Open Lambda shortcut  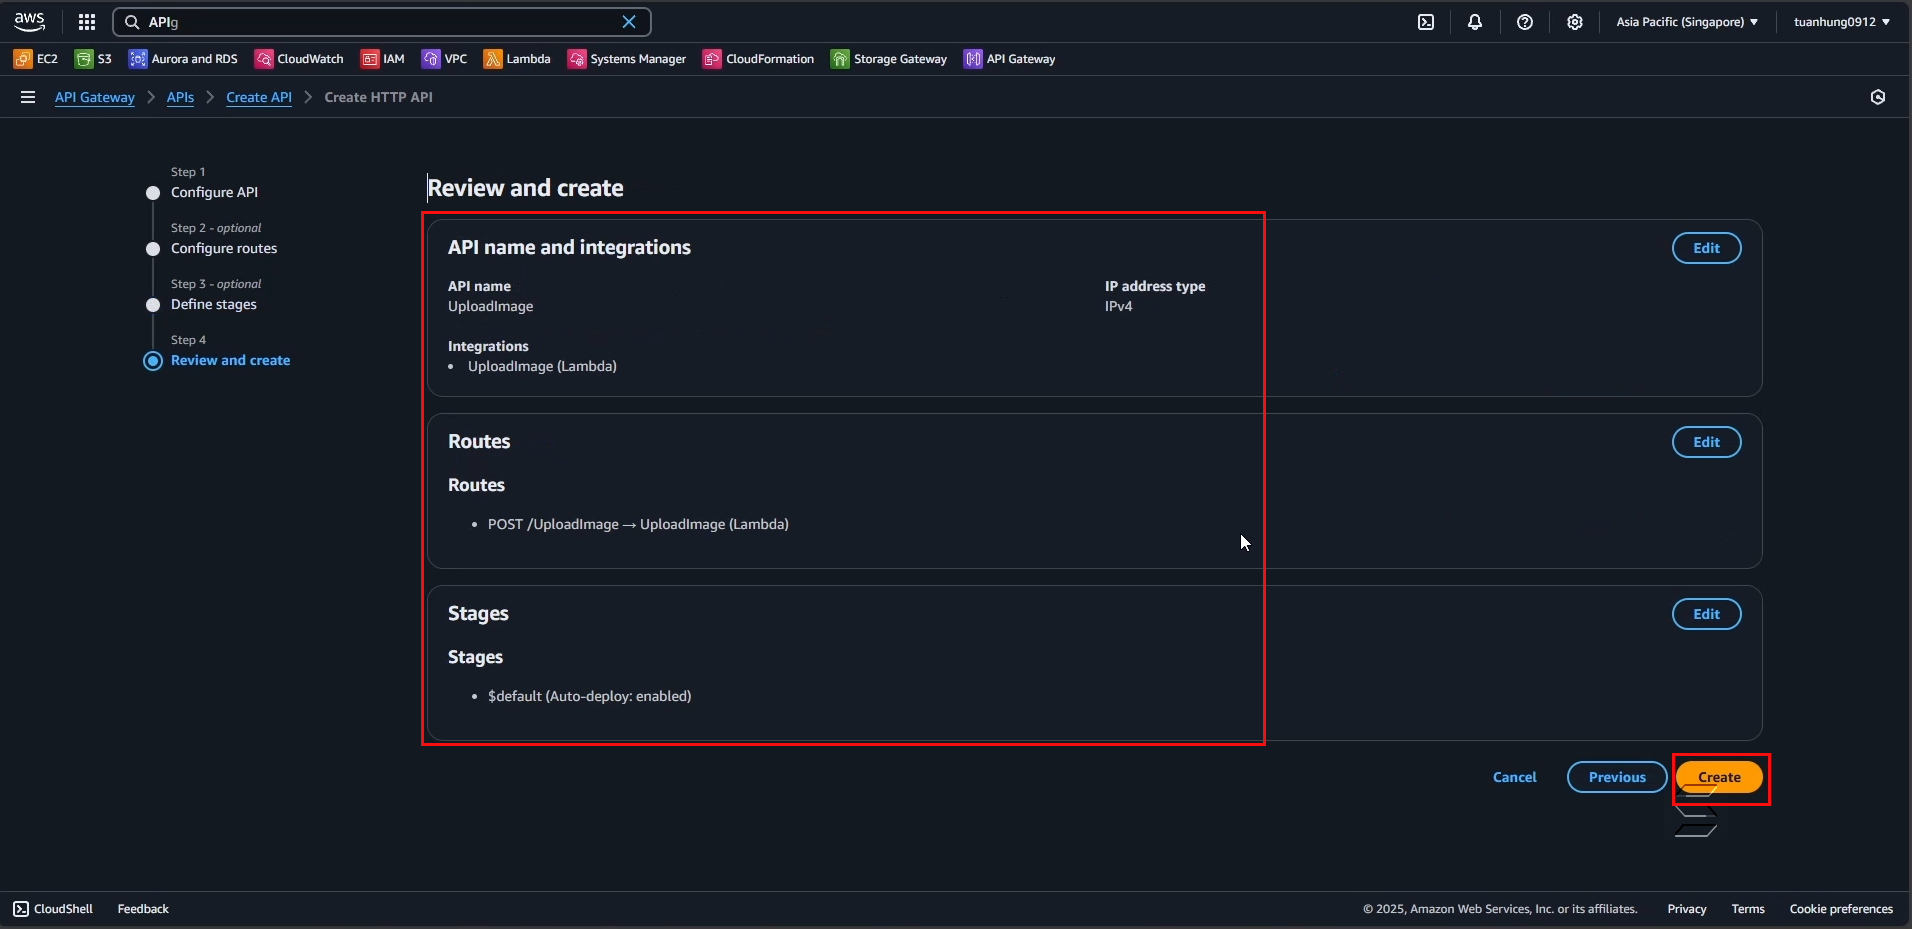tap(517, 59)
